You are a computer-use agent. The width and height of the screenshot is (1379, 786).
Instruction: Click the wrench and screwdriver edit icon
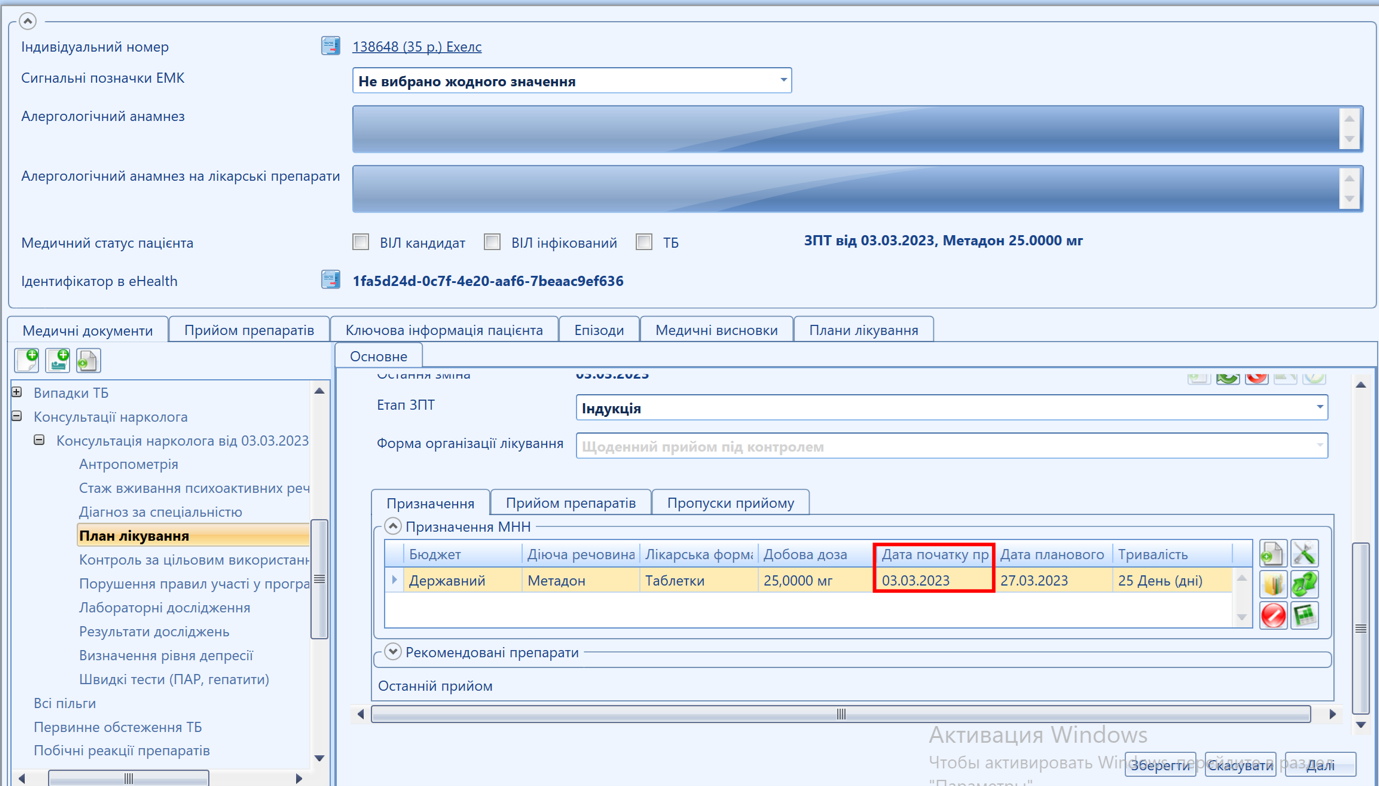coord(1304,553)
